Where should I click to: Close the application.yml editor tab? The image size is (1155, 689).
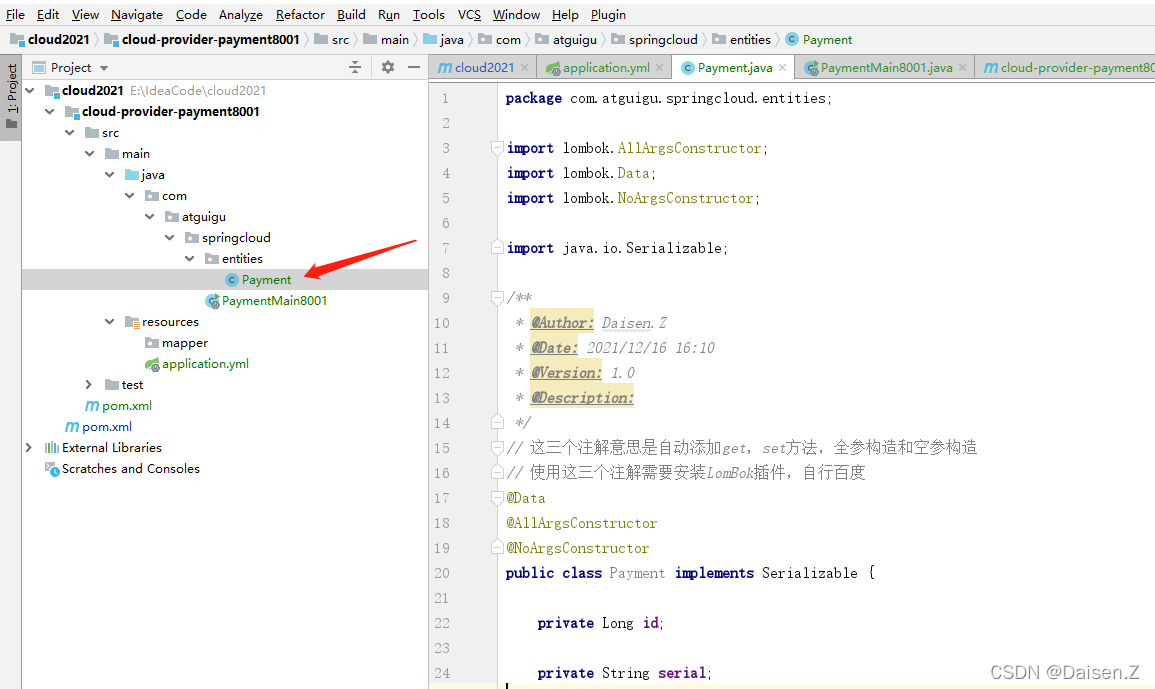click(659, 68)
